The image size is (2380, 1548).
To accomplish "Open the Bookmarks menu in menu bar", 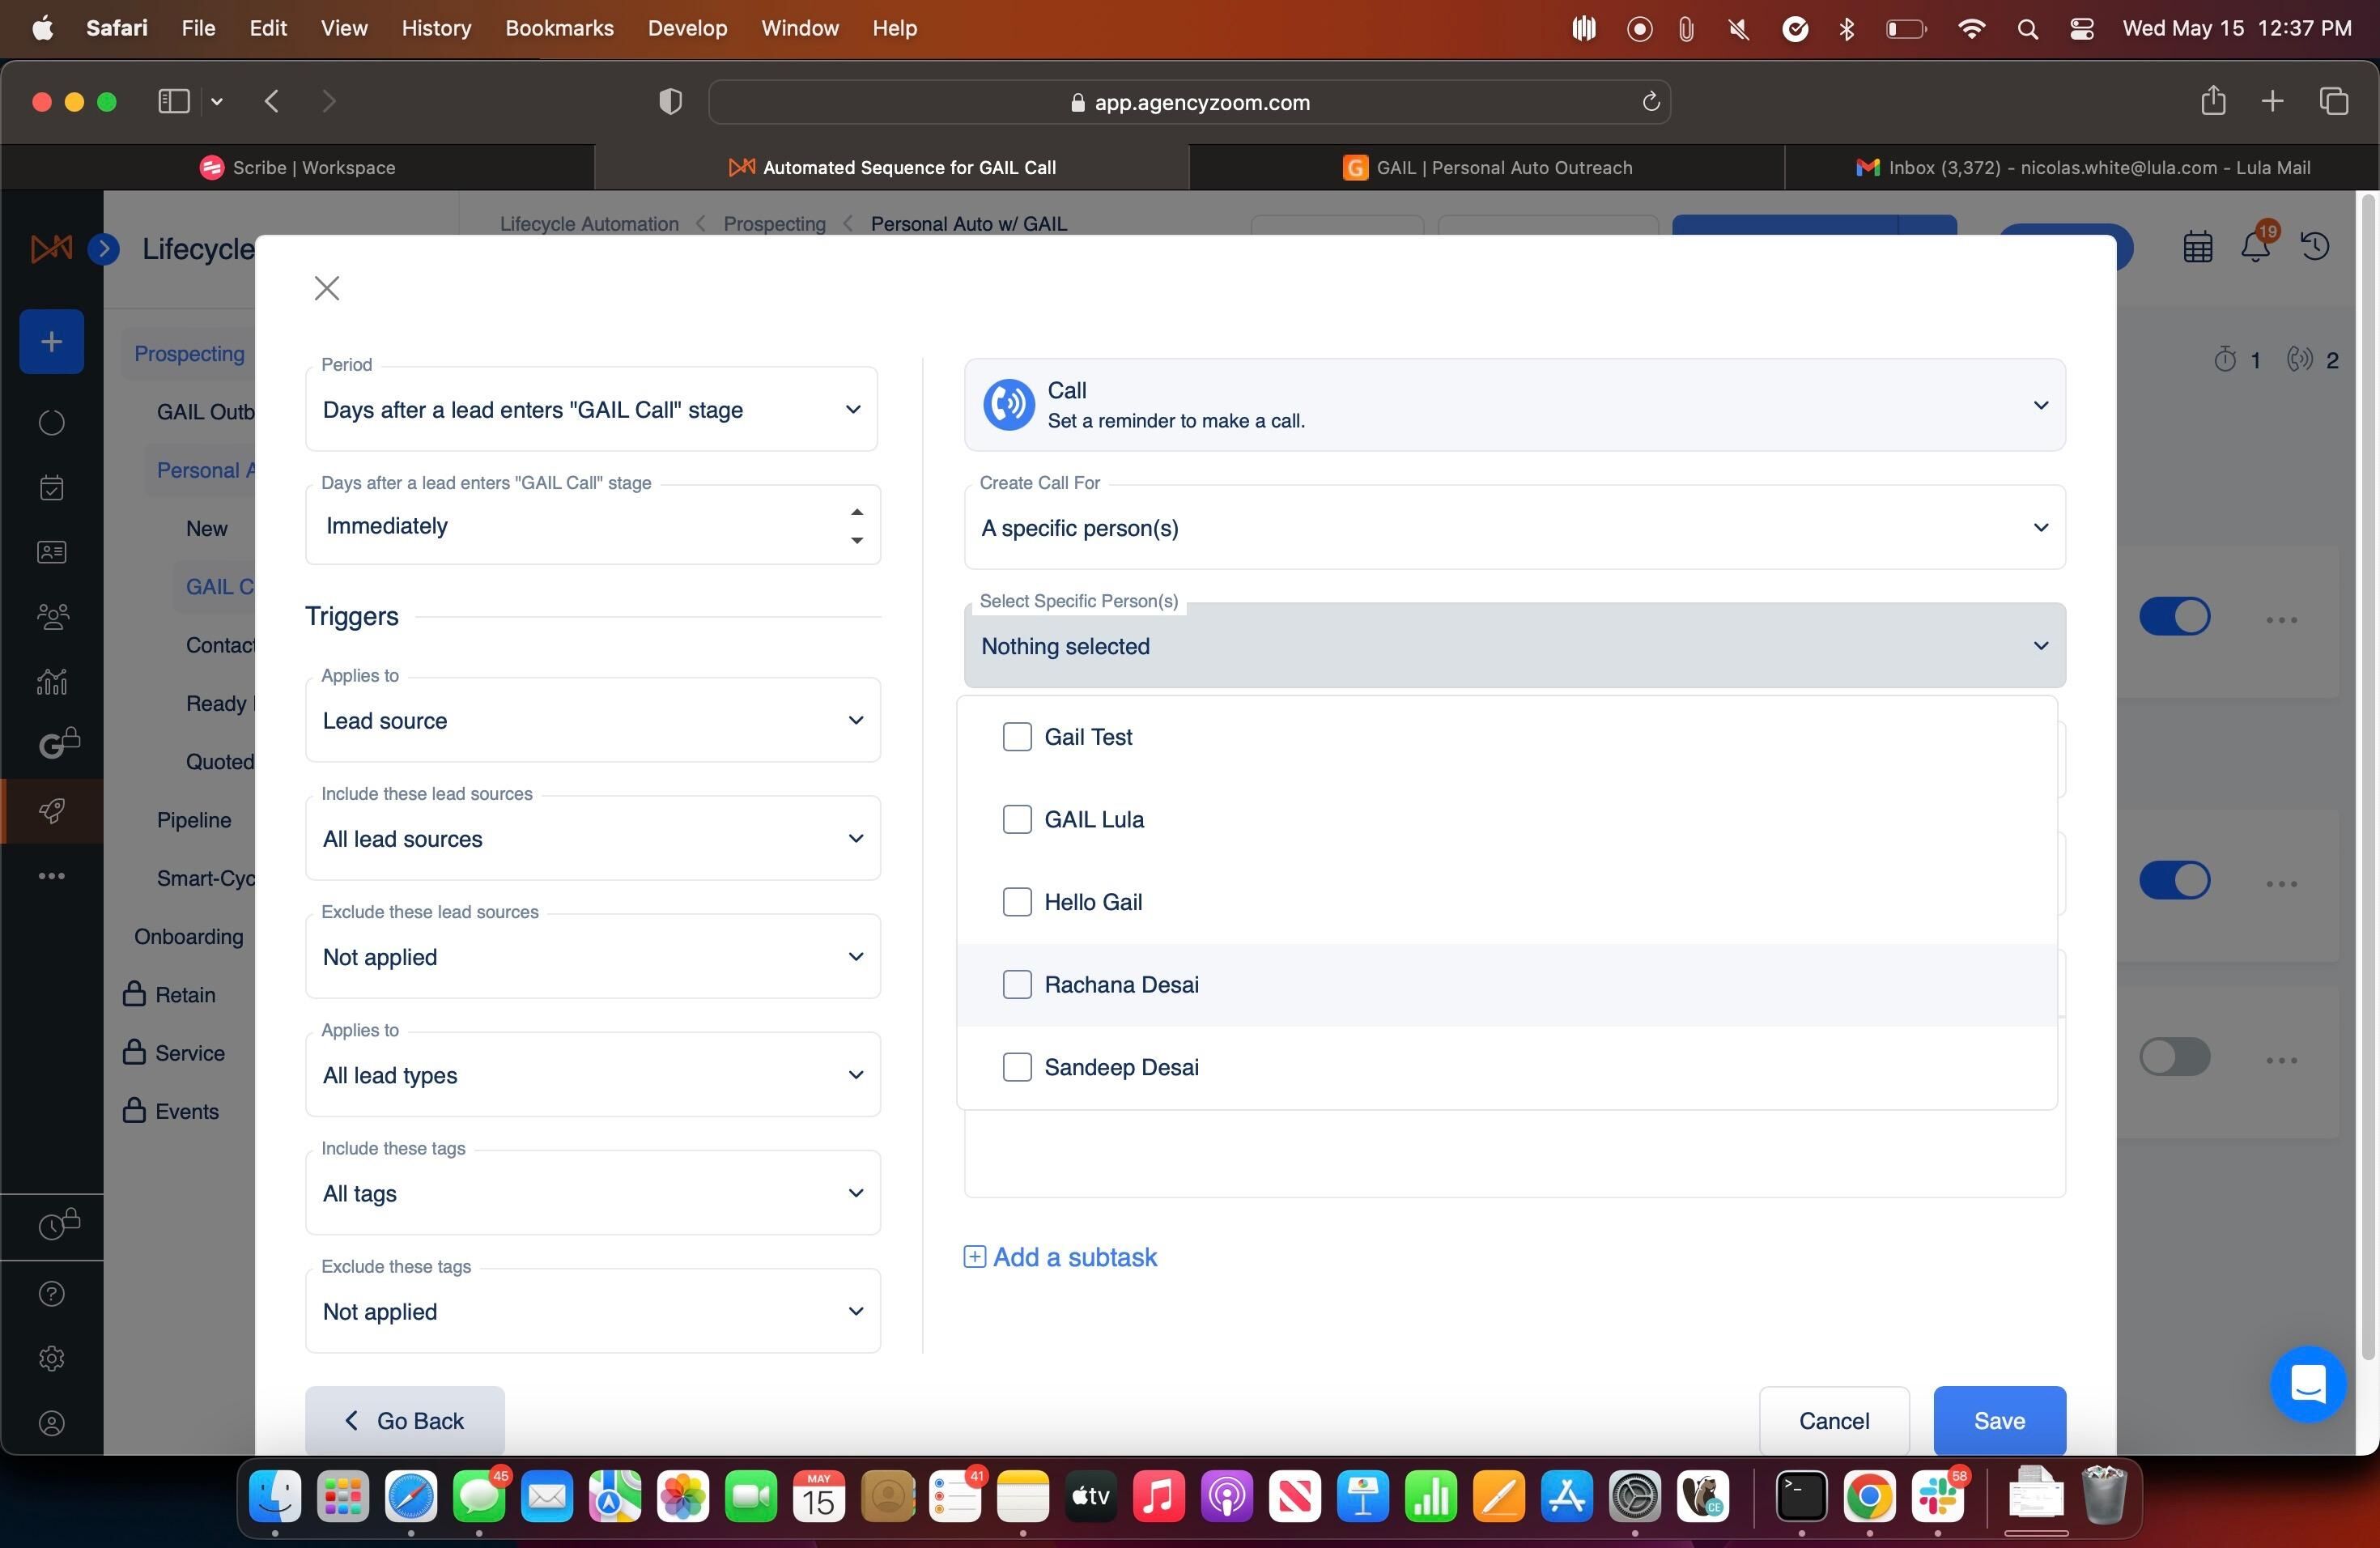I will click(x=559, y=28).
